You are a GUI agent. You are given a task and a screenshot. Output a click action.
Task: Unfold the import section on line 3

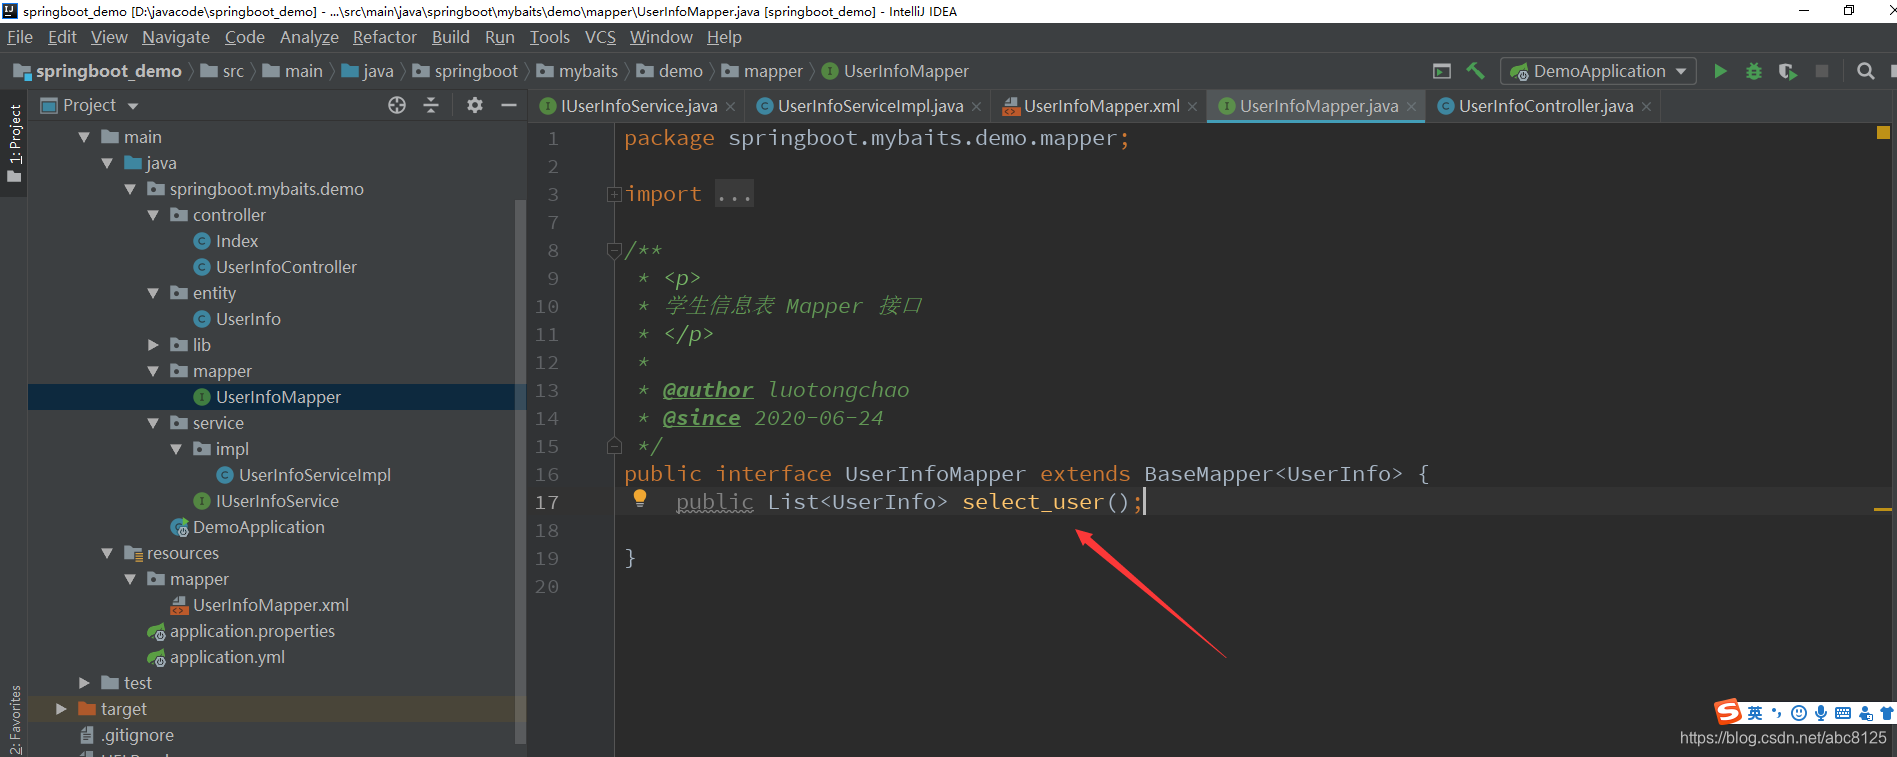coord(614,194)
